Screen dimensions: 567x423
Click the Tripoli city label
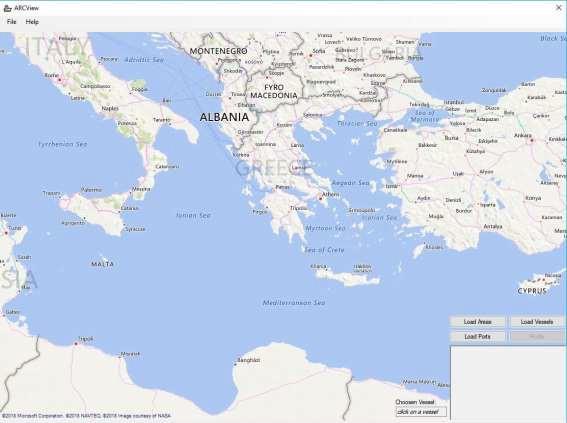pos(86,339)
